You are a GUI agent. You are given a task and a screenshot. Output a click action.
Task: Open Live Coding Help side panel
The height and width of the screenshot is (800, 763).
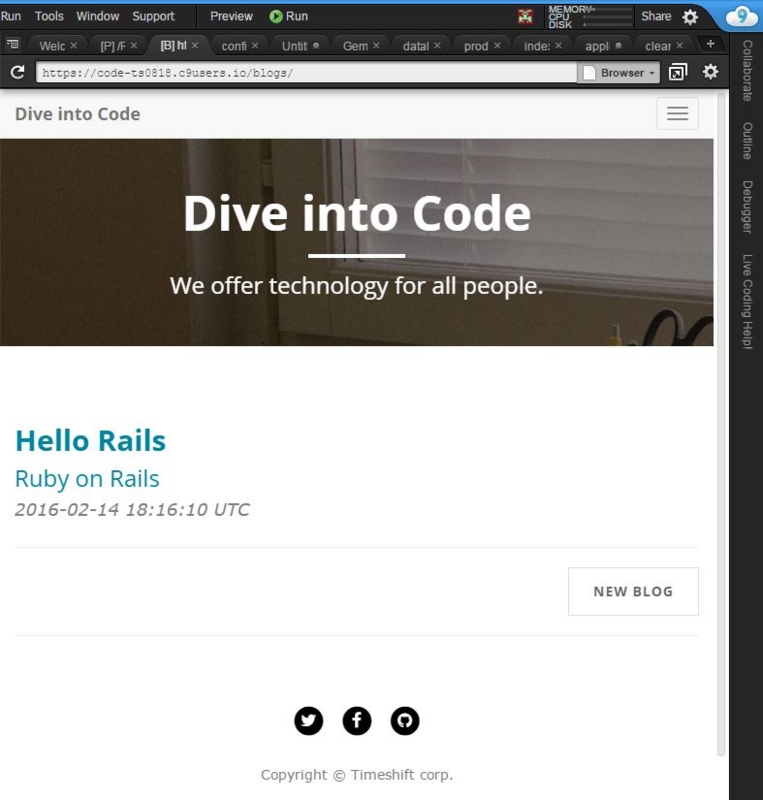747,302
